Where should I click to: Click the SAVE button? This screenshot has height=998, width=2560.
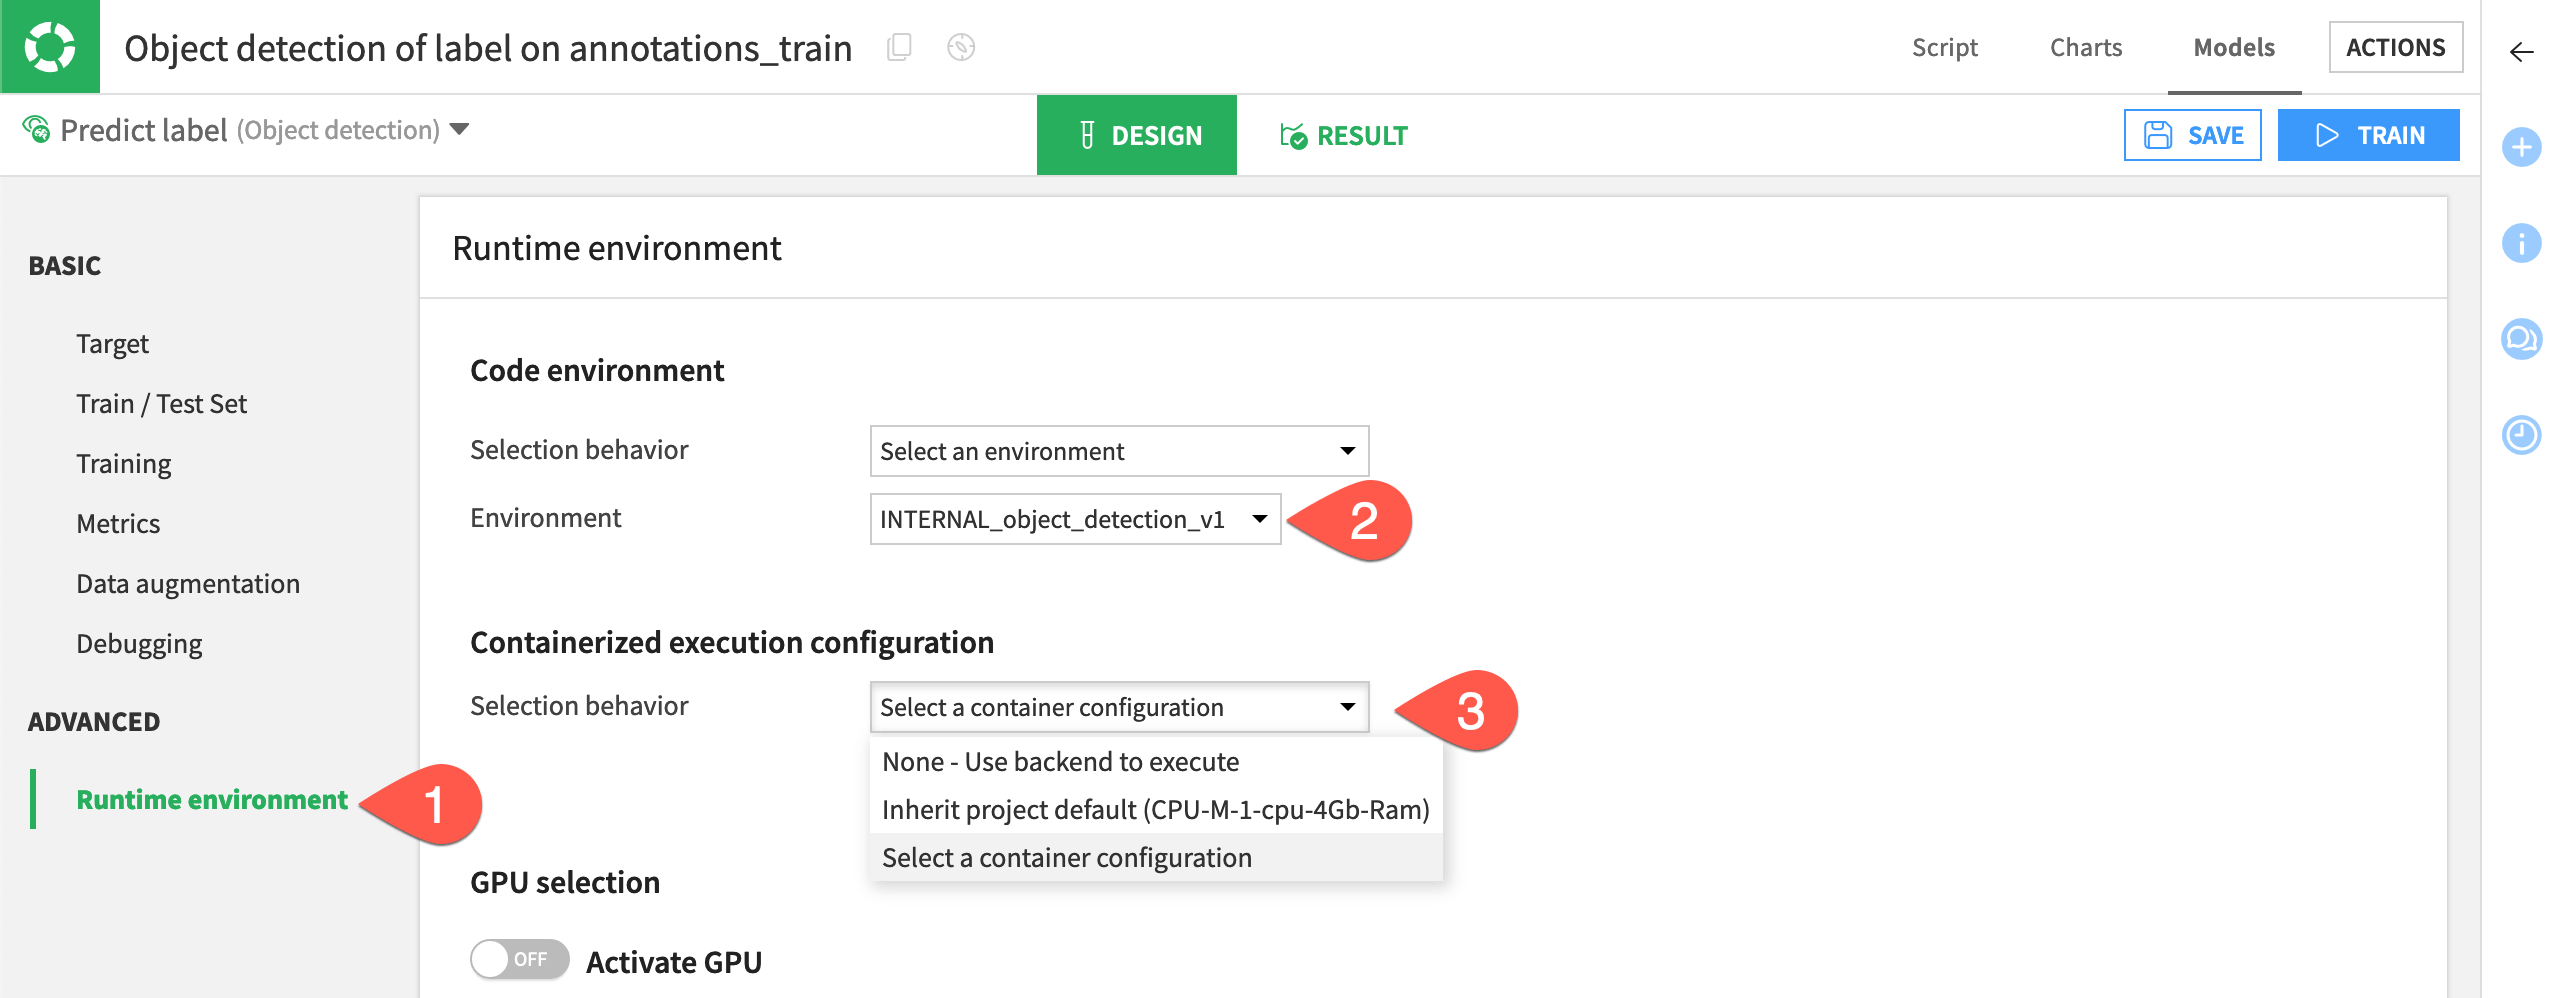(2192, 135)
